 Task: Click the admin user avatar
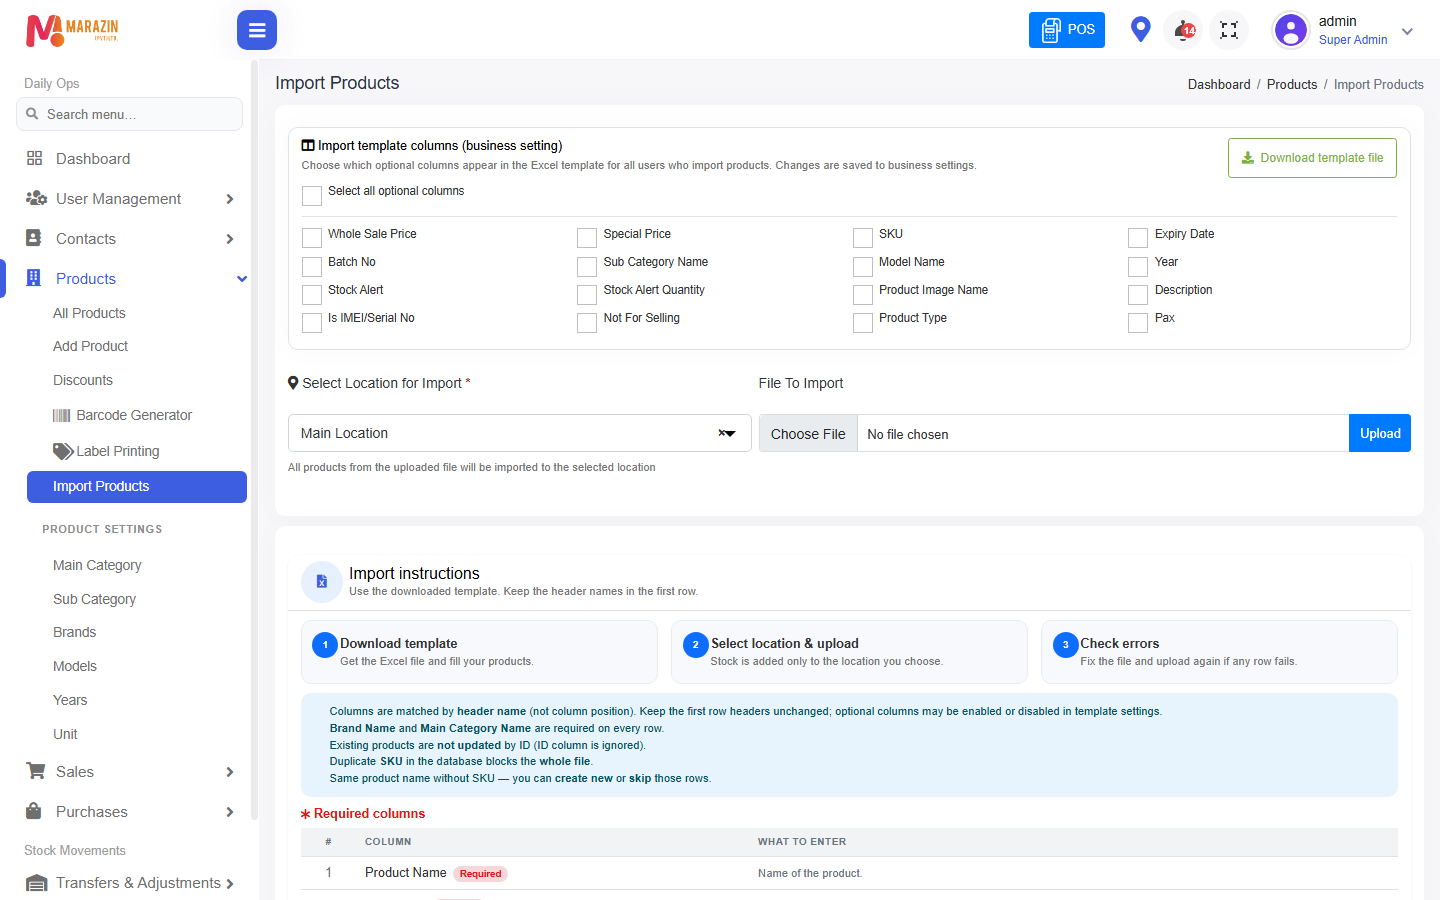click(1291, 30)
